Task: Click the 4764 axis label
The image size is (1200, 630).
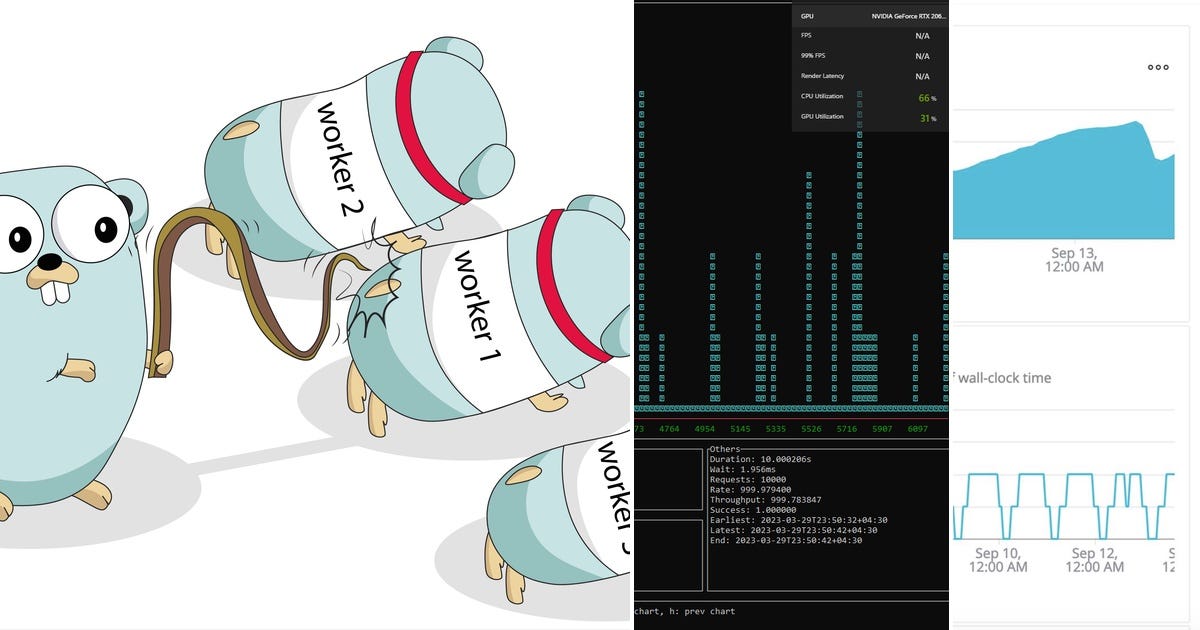Action: tap(669, 429)
